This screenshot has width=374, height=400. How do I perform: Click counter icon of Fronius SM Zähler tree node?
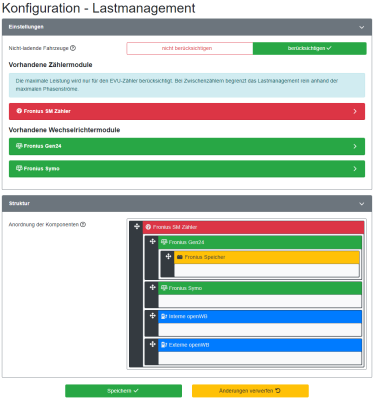[148, 227]
